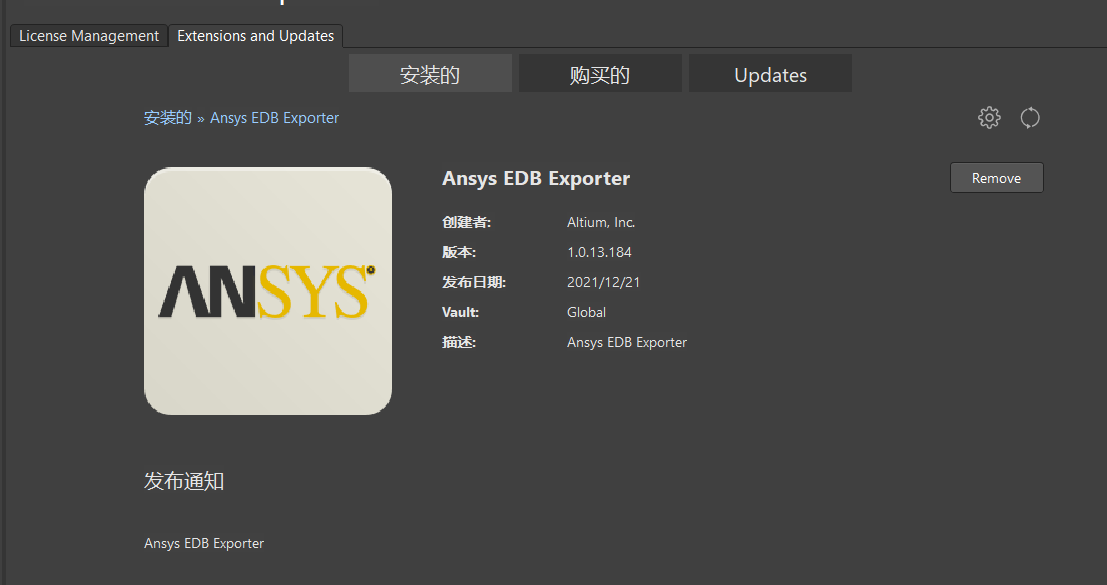Select the 安装的 (Installed) tab

coord(430,72)
